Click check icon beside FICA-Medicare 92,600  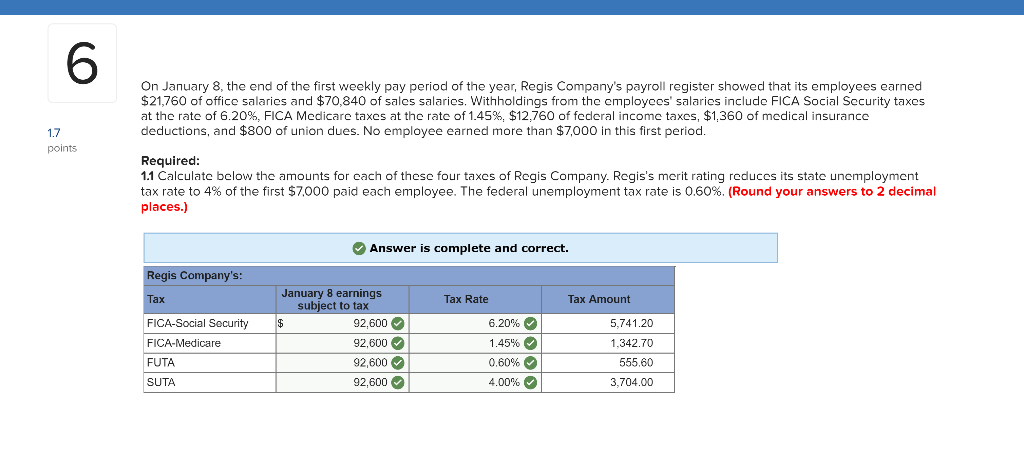[x=398, y=343]
